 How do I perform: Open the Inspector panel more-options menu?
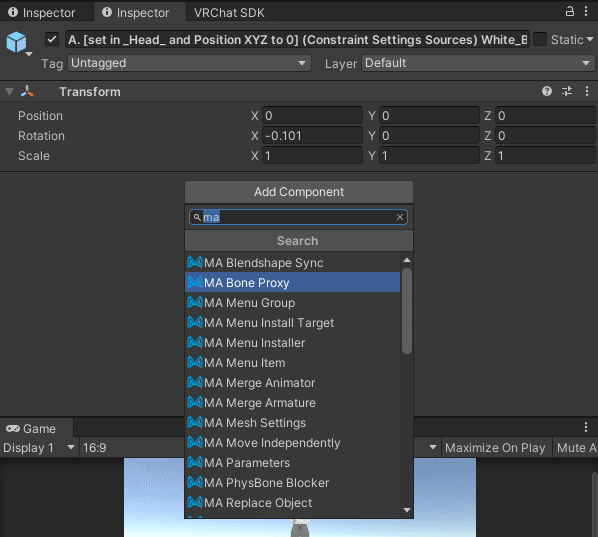click(586, 11)
